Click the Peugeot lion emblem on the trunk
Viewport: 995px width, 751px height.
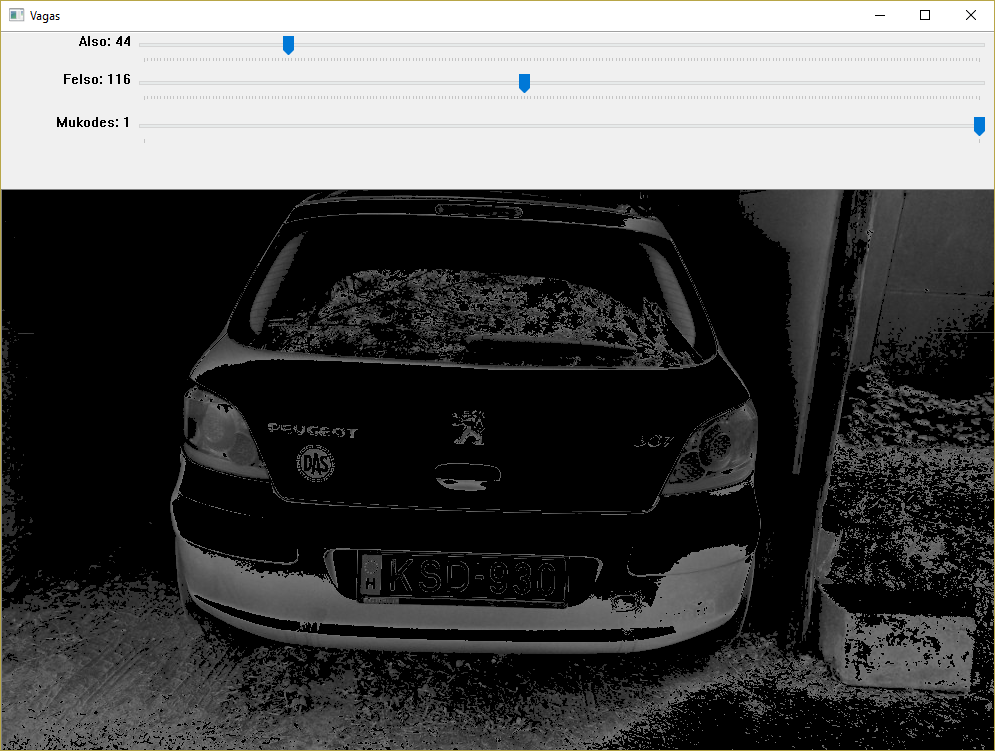point(466,425)
